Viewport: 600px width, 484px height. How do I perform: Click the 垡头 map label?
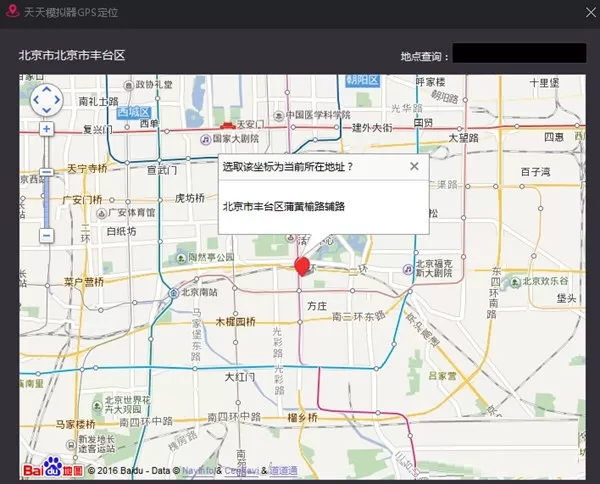pyautogui.click(x=566, y=298)
